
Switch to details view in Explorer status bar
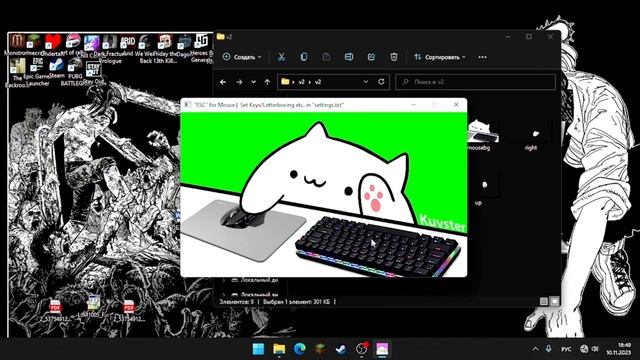[544, 302]
